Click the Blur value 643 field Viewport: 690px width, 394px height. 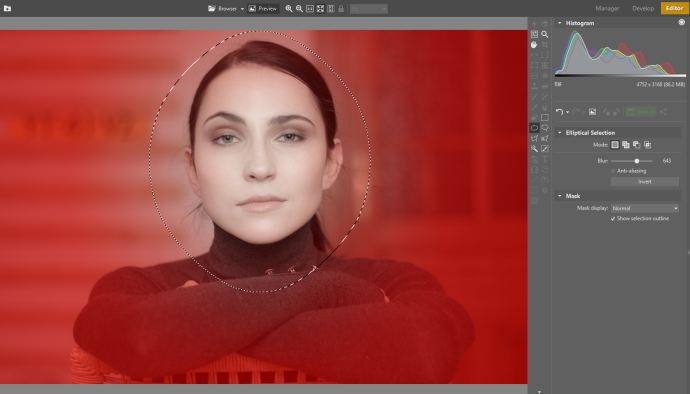point(667,161)
